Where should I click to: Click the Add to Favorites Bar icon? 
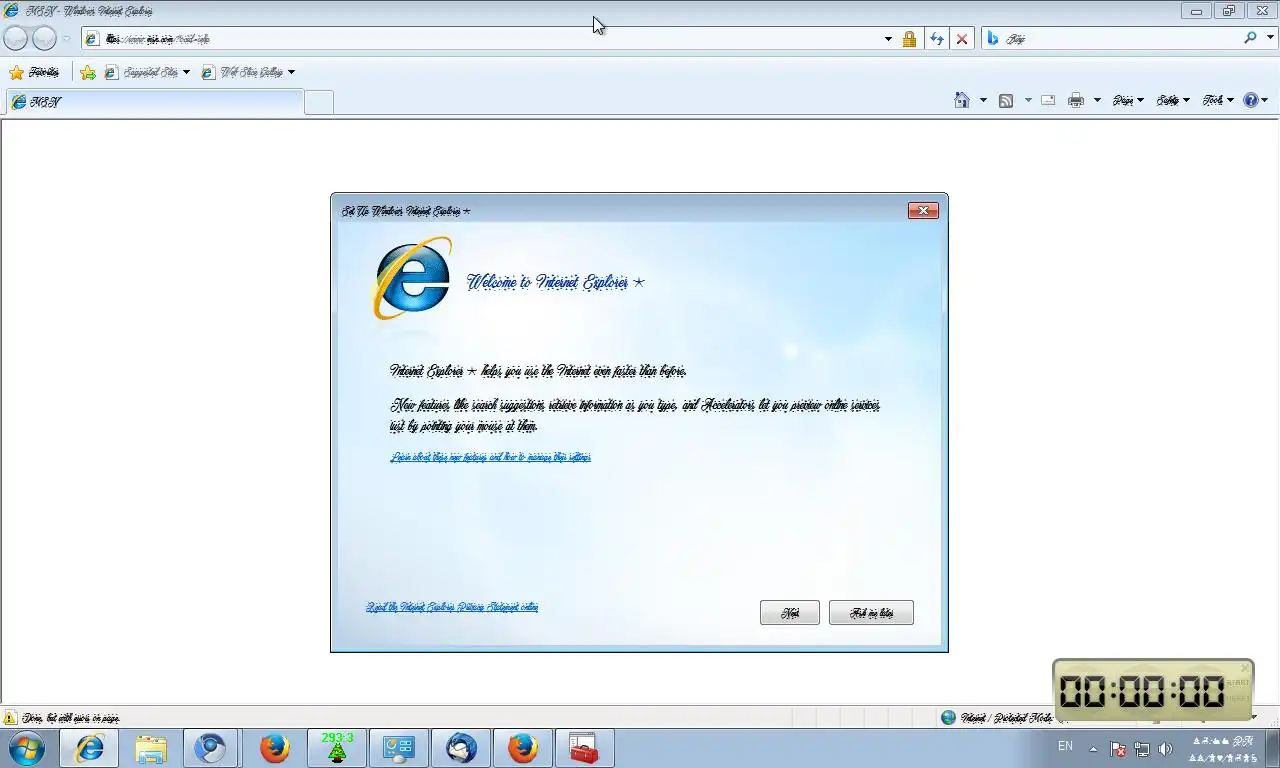tap(88, 72)
